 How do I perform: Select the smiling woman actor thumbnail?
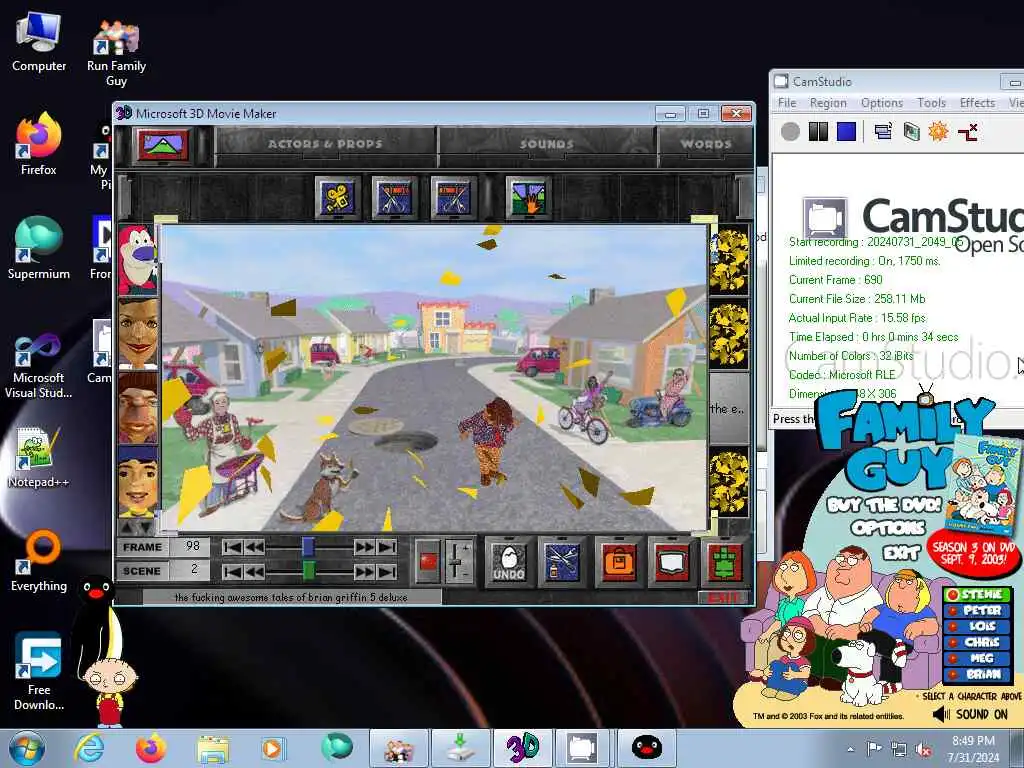coord(138,333)
